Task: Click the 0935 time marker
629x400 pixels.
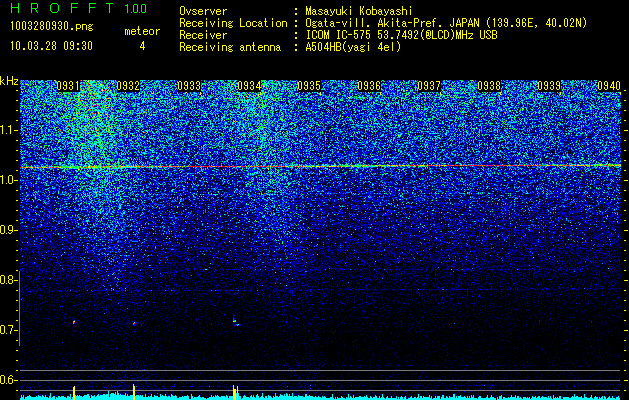Action: [309, 86]
